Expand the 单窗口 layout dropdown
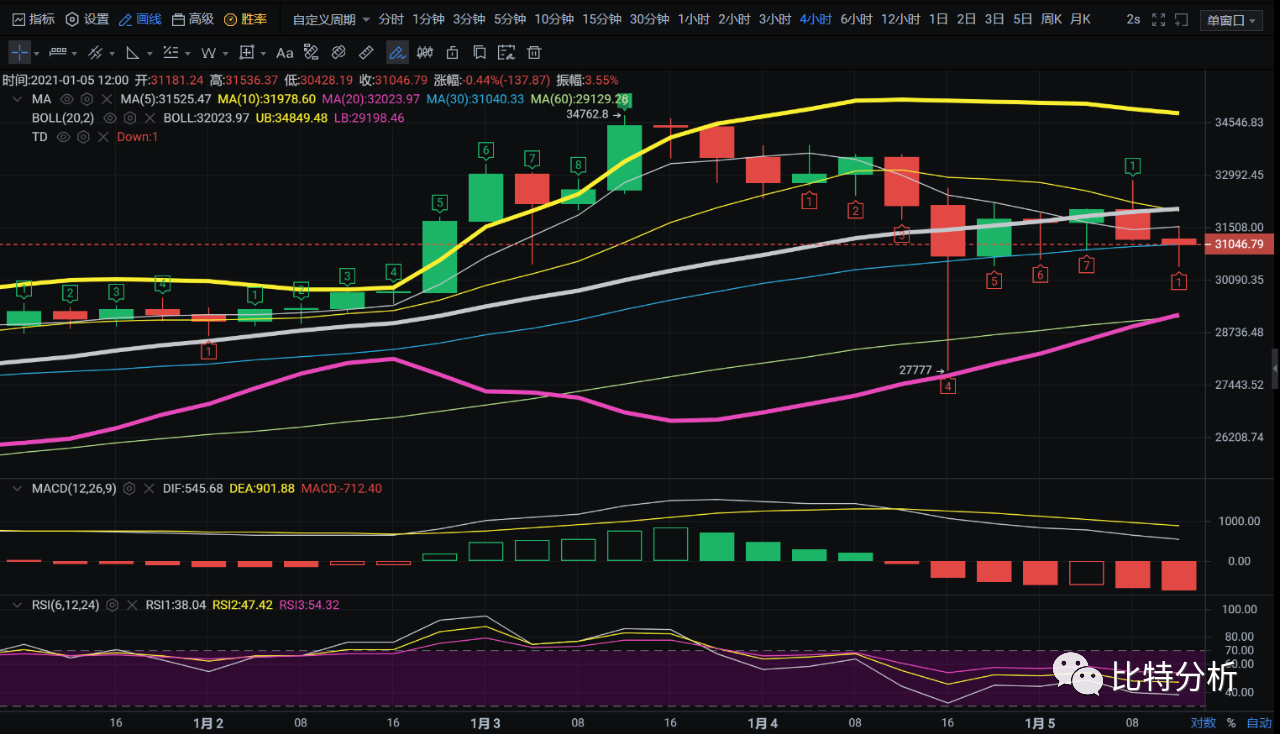Viewport: 1280px width, 734px height. [1233, 20]
